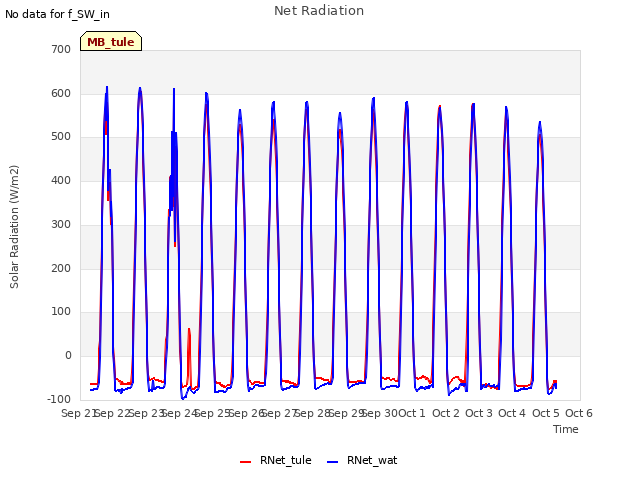The height and width of the screenshot is (480, 640).
Task: Click the 400 y-axis tick label
Action: [x=61, y=180]
